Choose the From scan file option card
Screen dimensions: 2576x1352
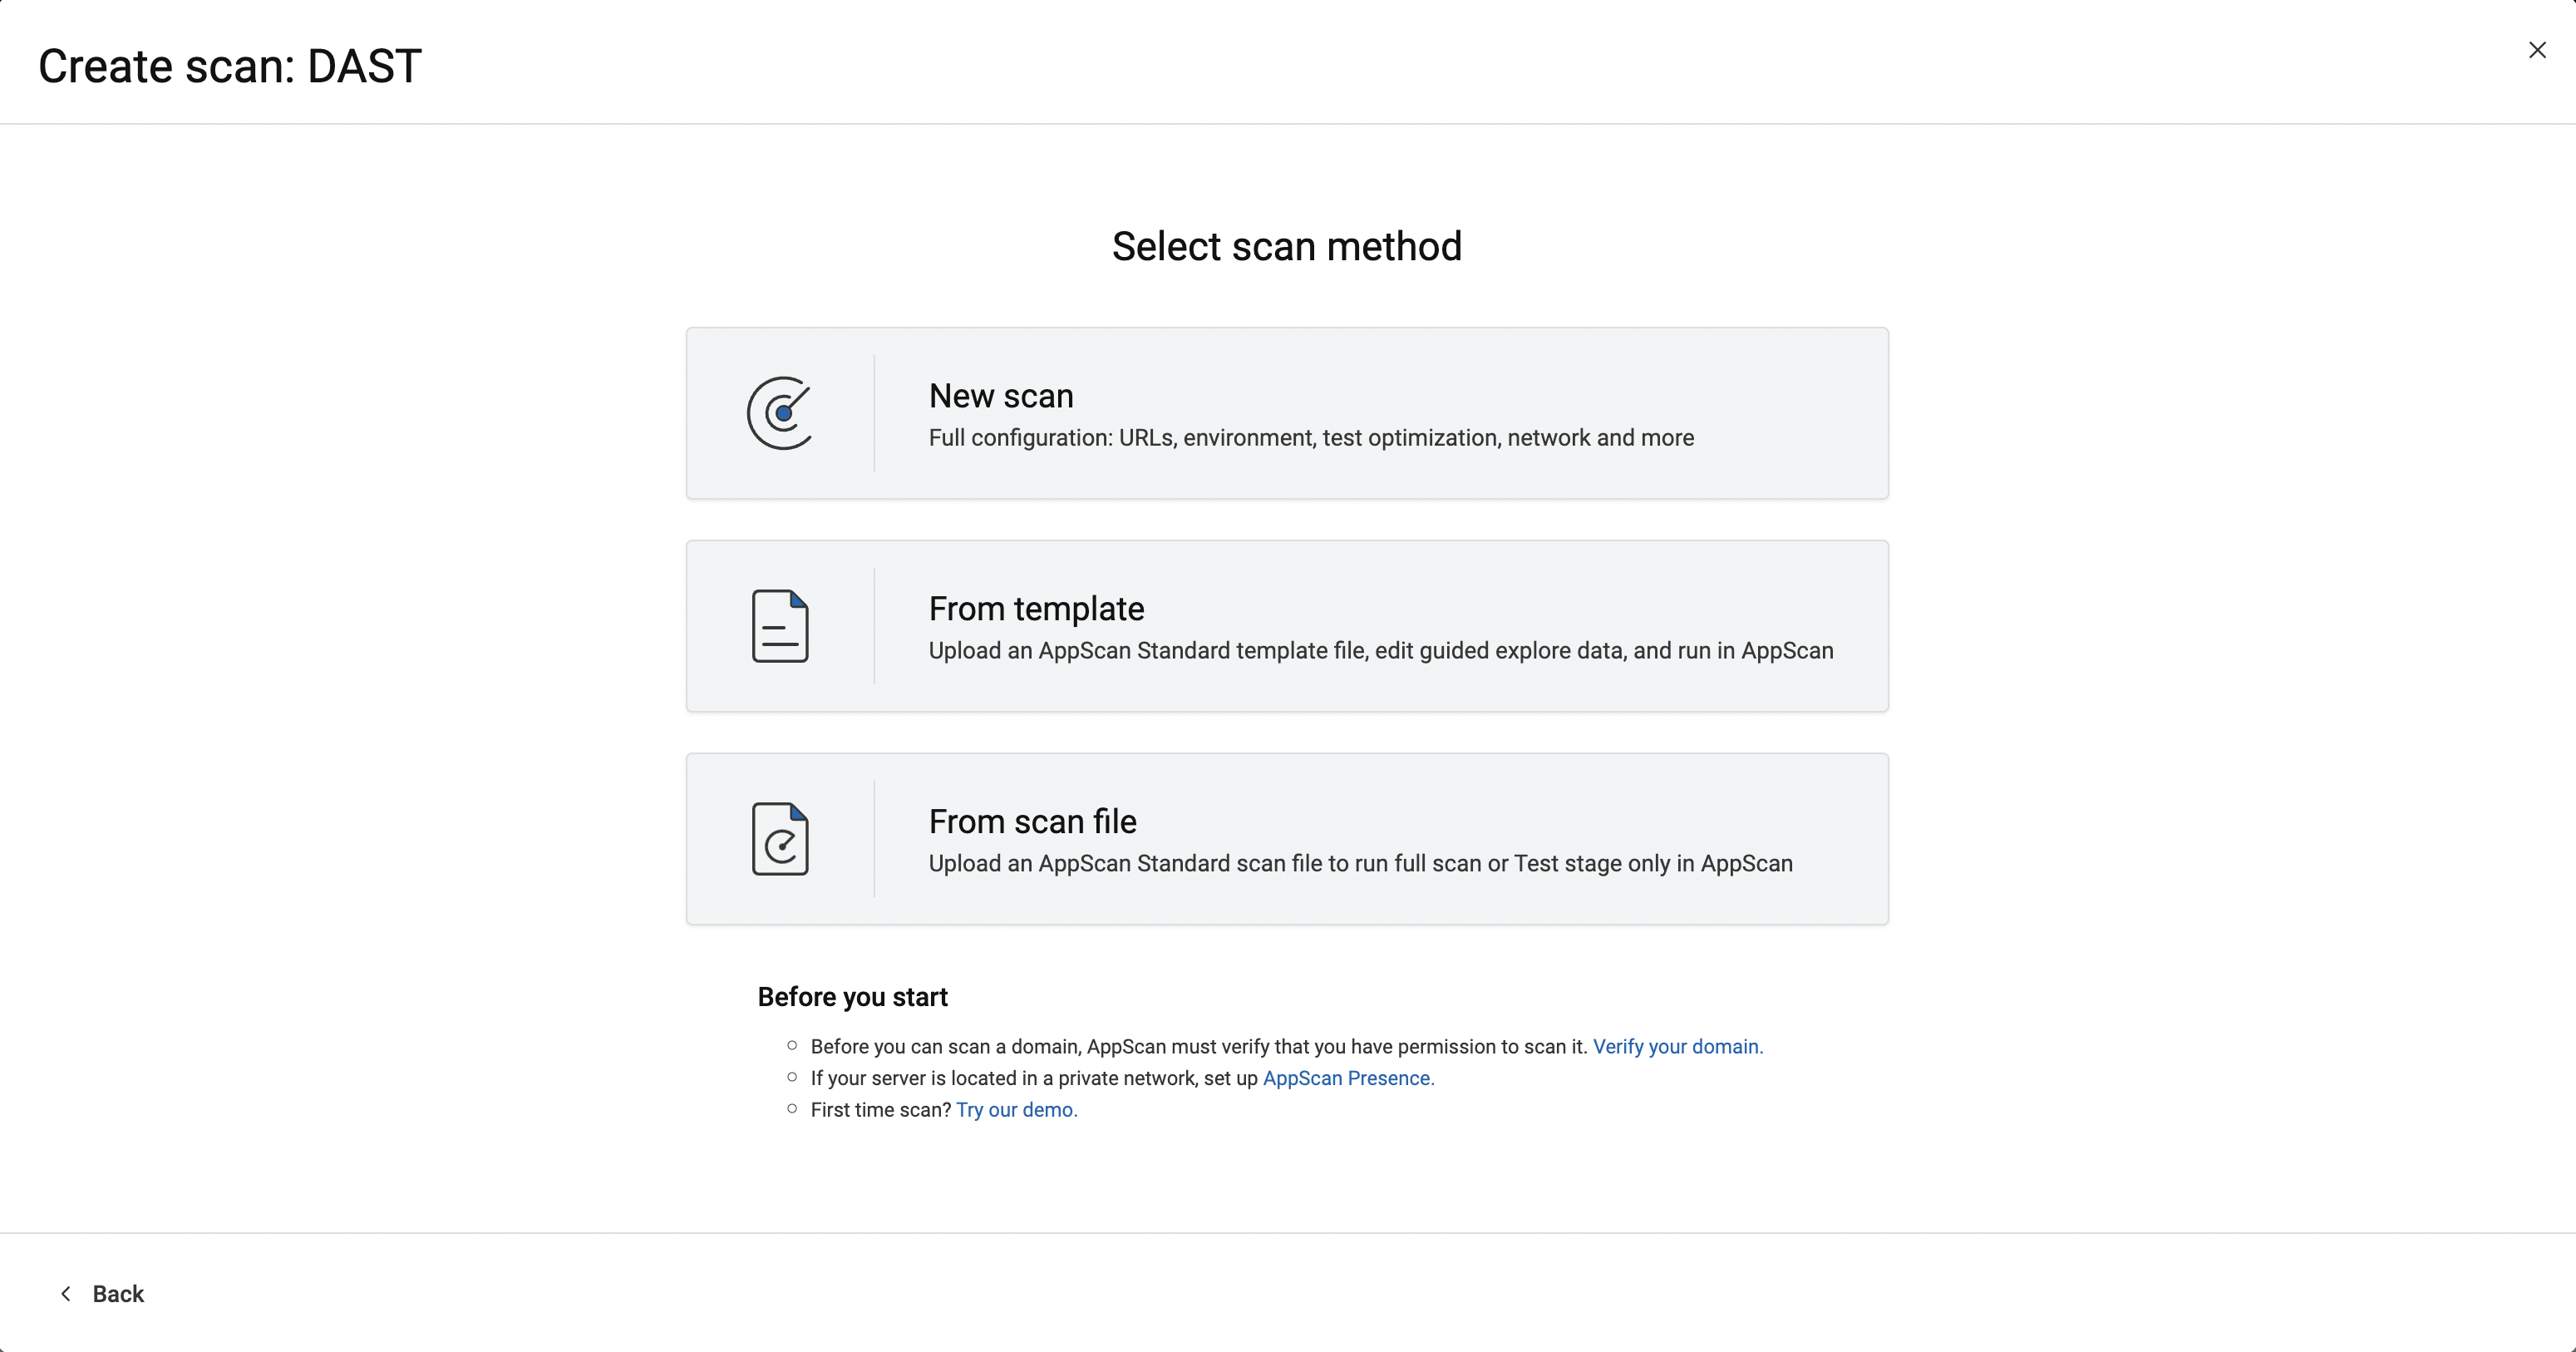(x=1287, y=839)
